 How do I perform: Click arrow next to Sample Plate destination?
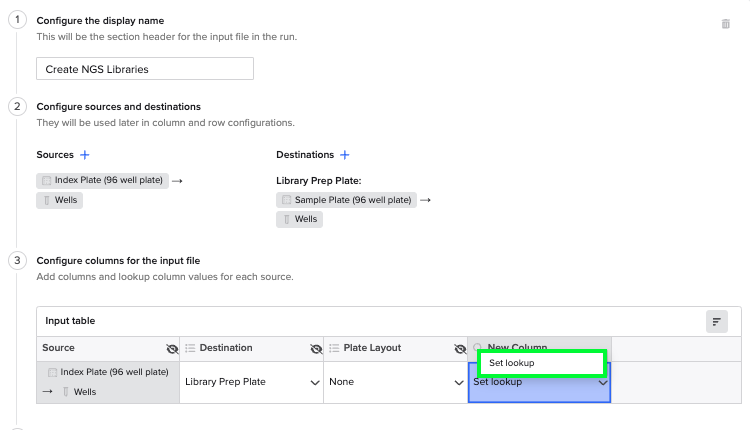click(x=425, y=200)
